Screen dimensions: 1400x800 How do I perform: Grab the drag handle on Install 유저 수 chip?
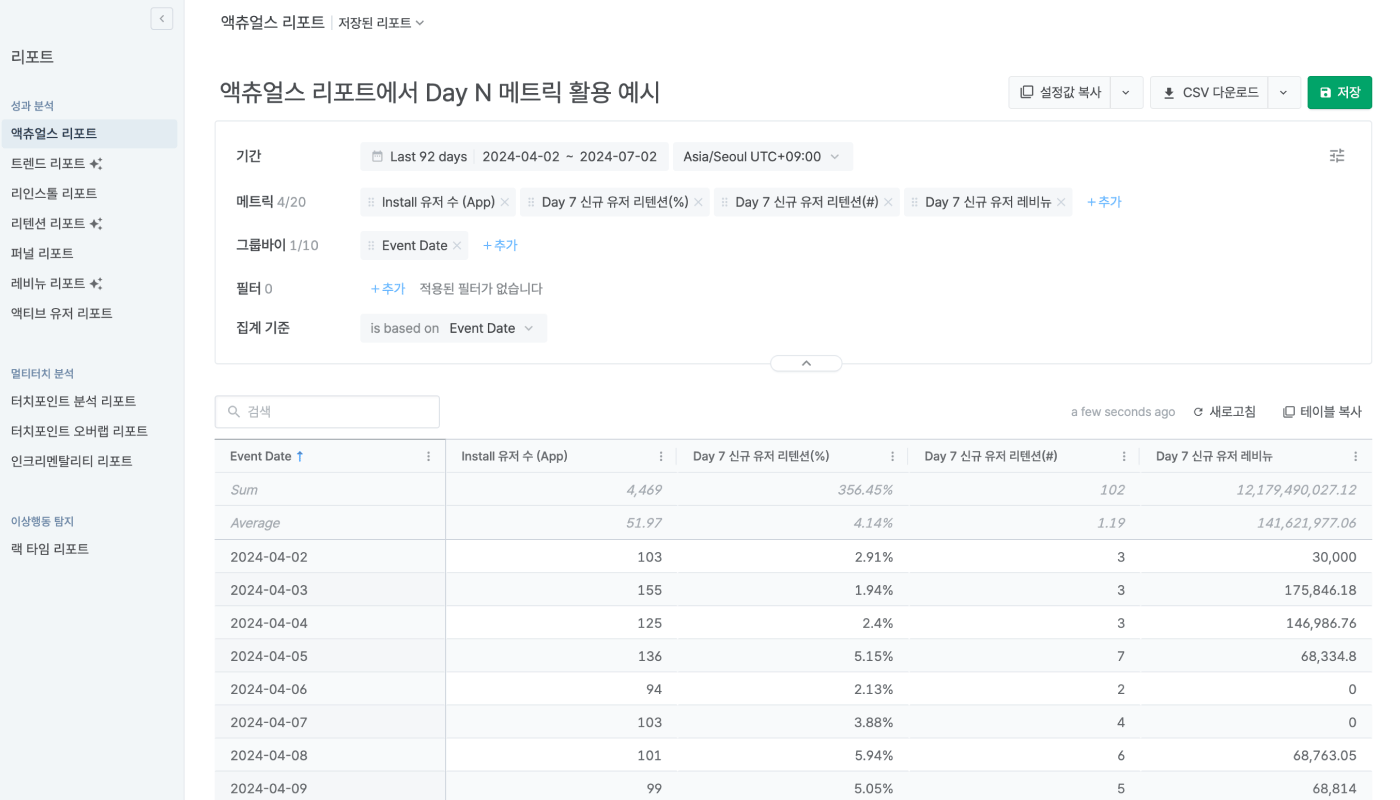pos(372,202)
